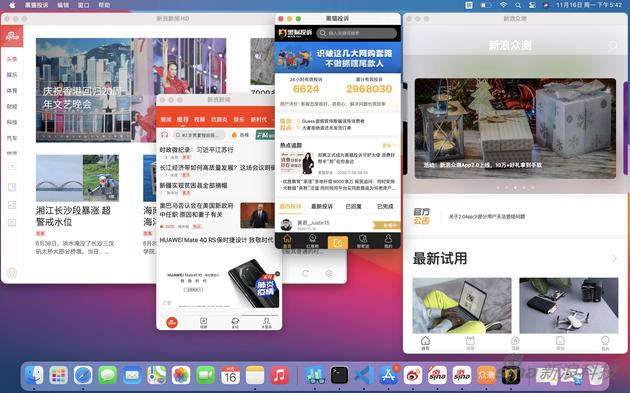Viewport: 630px width, 393px height.
Task: Open the home icon in 新浪众测 bottom bar
Action: (425, 343)
